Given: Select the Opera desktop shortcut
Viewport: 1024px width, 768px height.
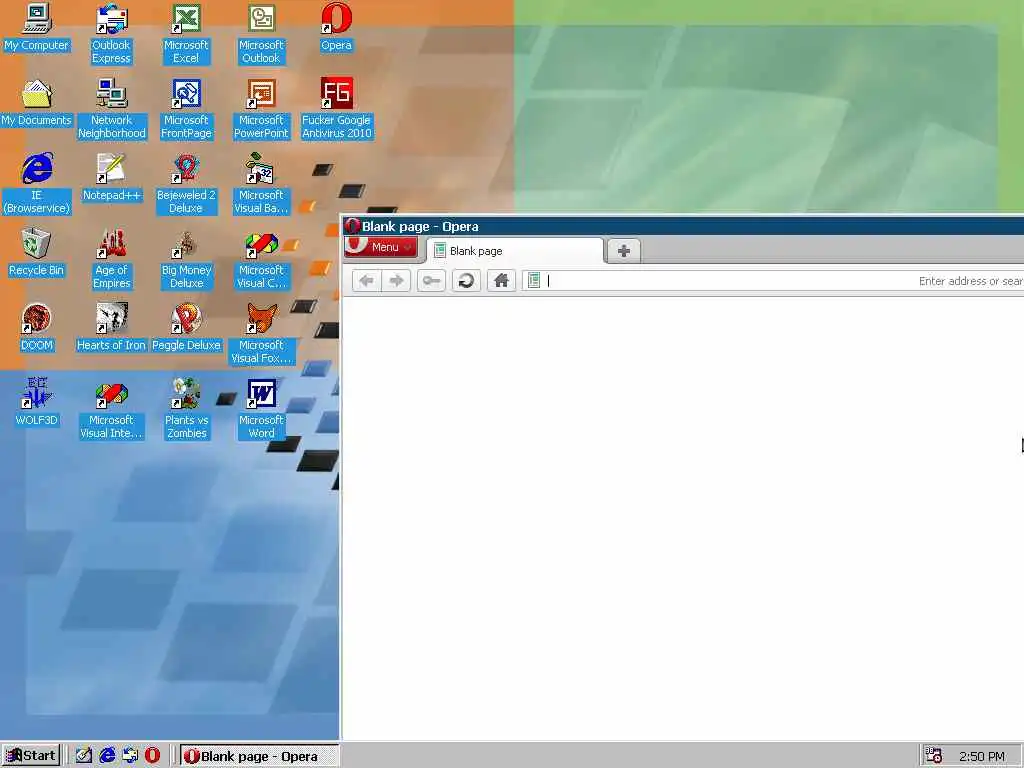Looking at the screenshot, I should pos(336,27).
